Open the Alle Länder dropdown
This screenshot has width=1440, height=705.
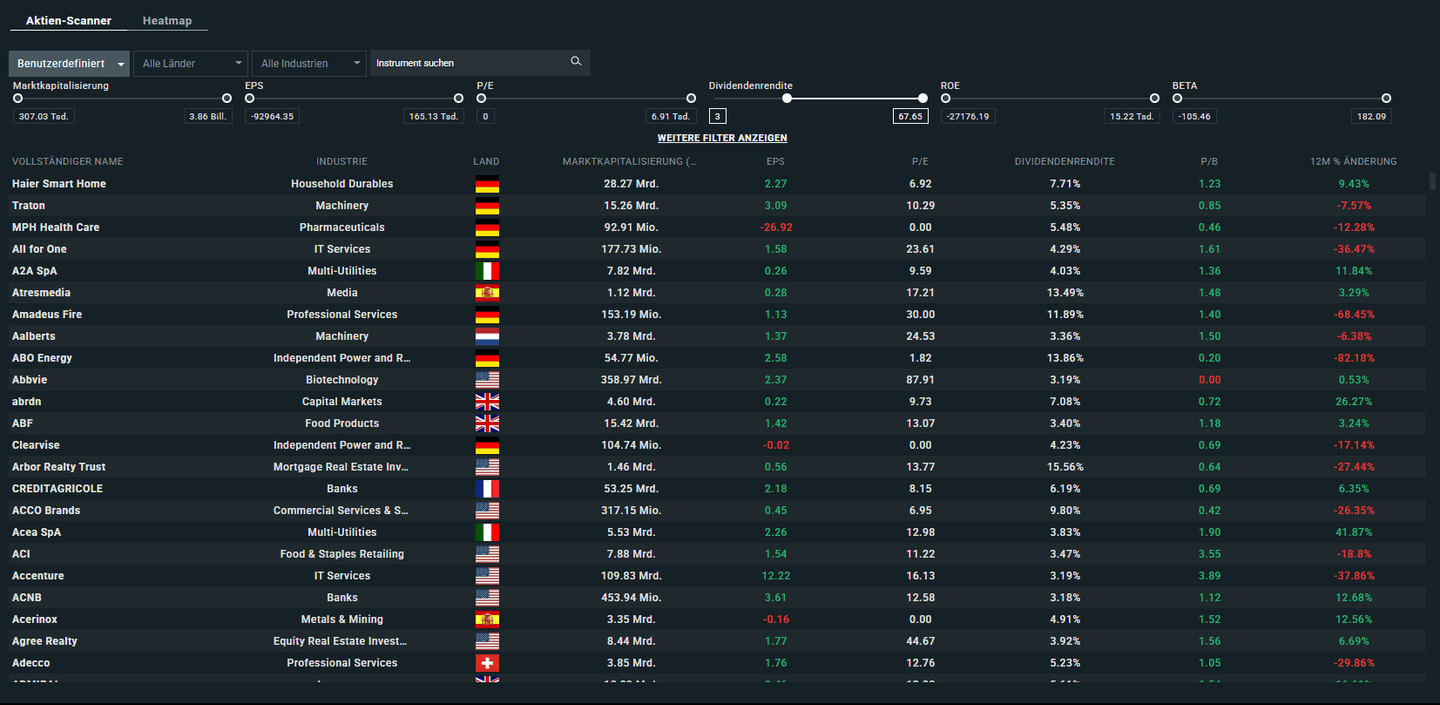tap(190, 62)
